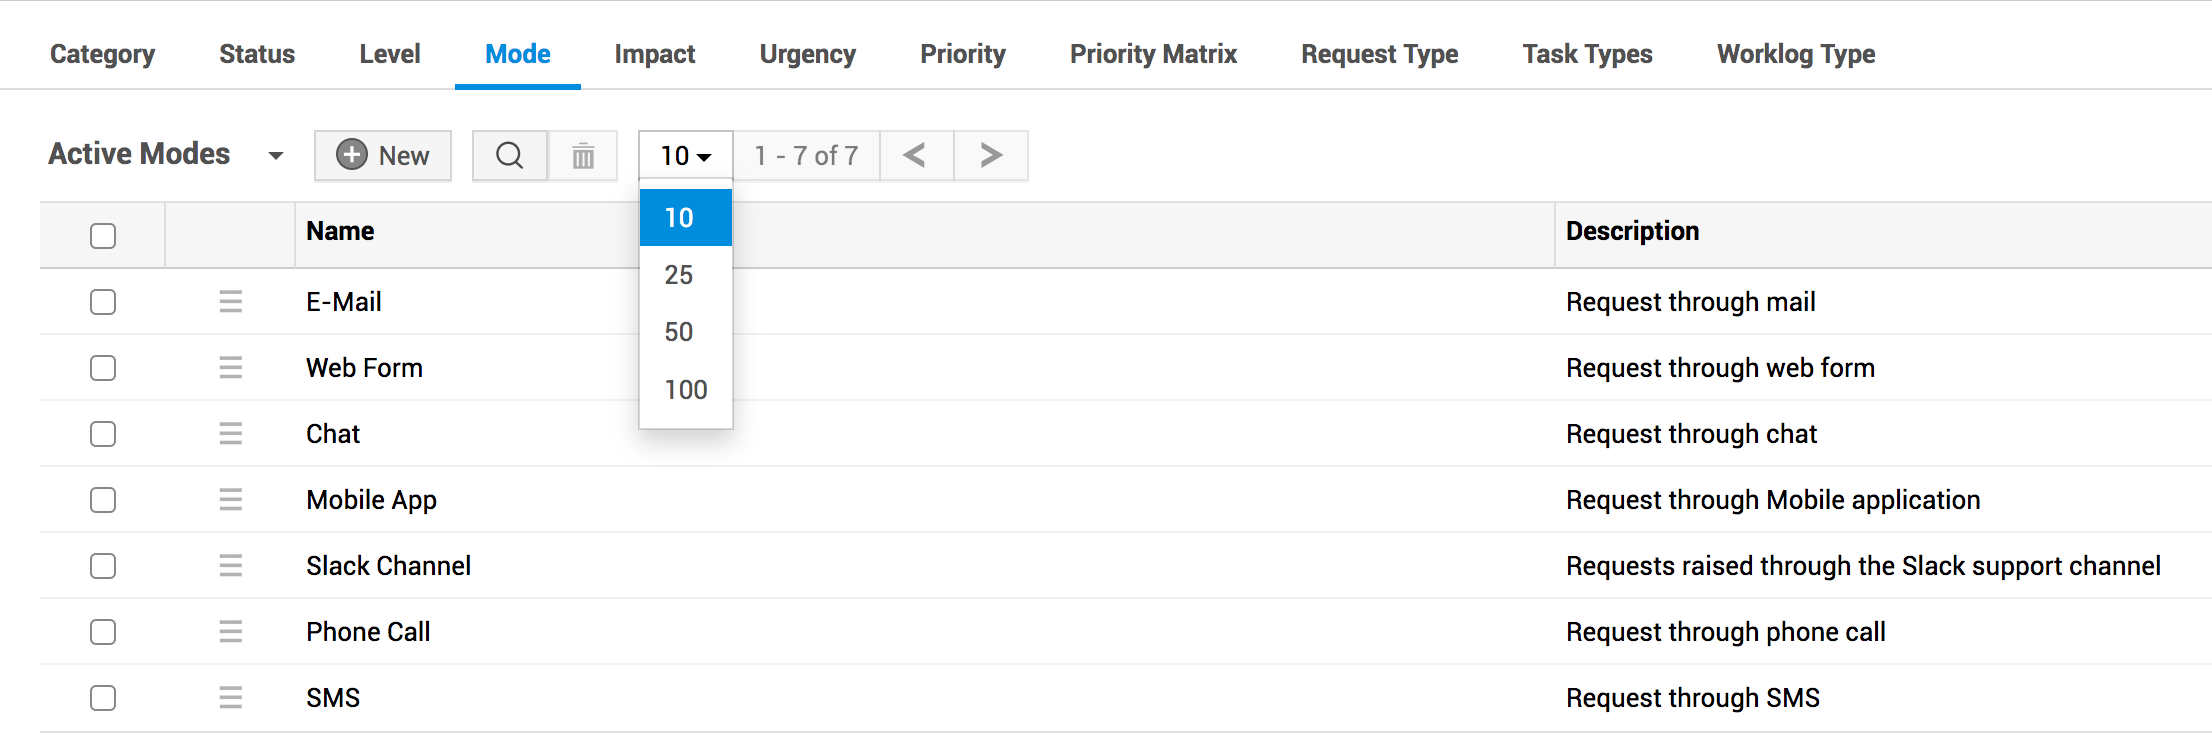Expand the Active Modes filter dropdown
Screen dimensions: 2212x736
(275, 156)
